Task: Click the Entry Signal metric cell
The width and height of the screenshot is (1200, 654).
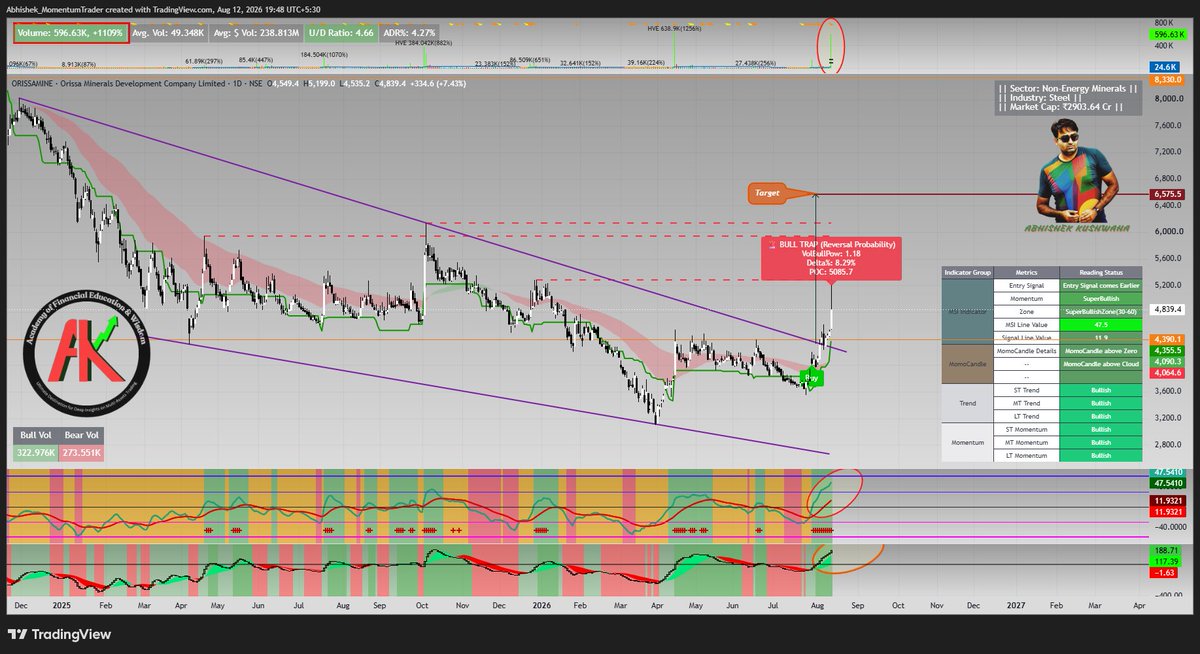Action: pos(1024,285)
